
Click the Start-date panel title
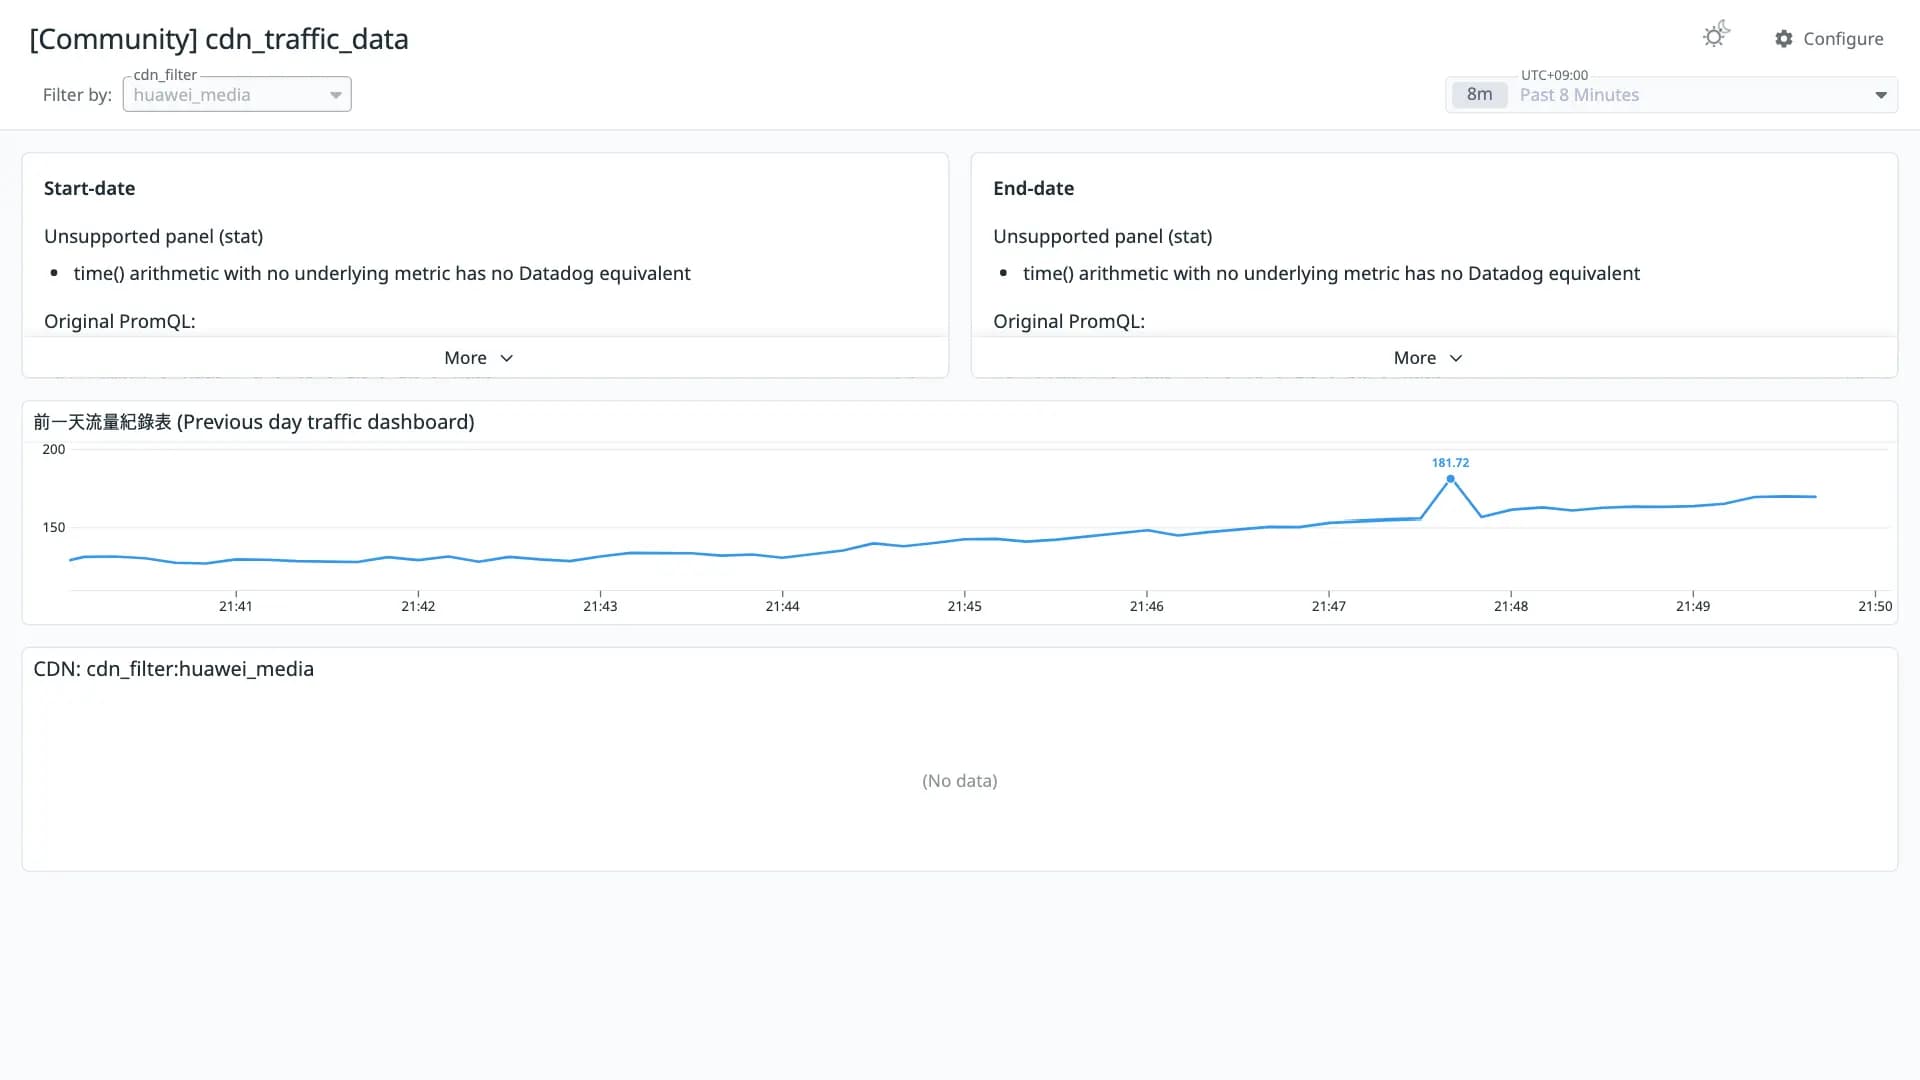point(90,188)
